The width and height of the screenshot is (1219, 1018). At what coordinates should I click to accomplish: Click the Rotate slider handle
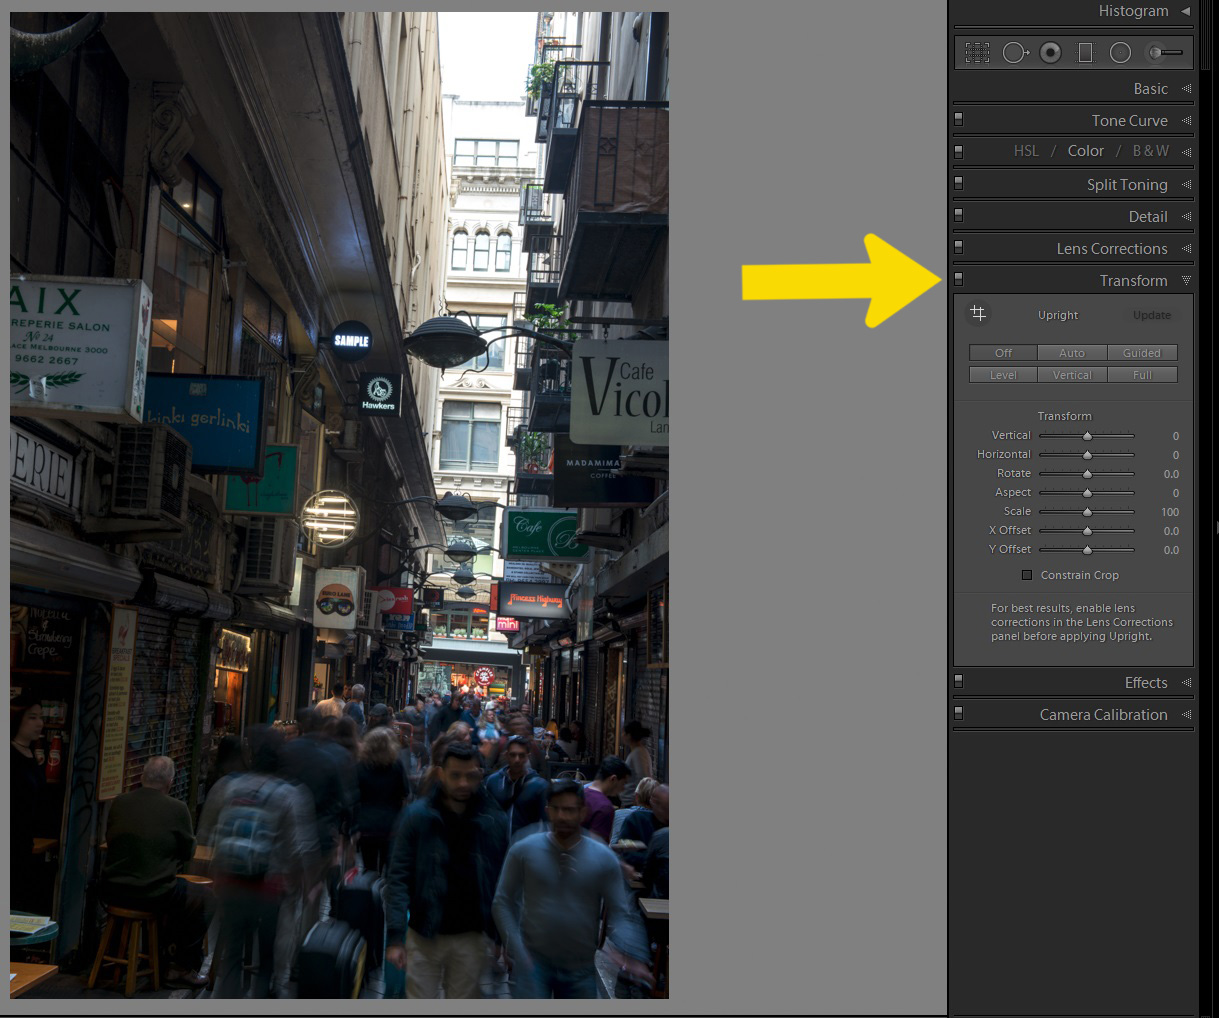tap(1087, 474)
